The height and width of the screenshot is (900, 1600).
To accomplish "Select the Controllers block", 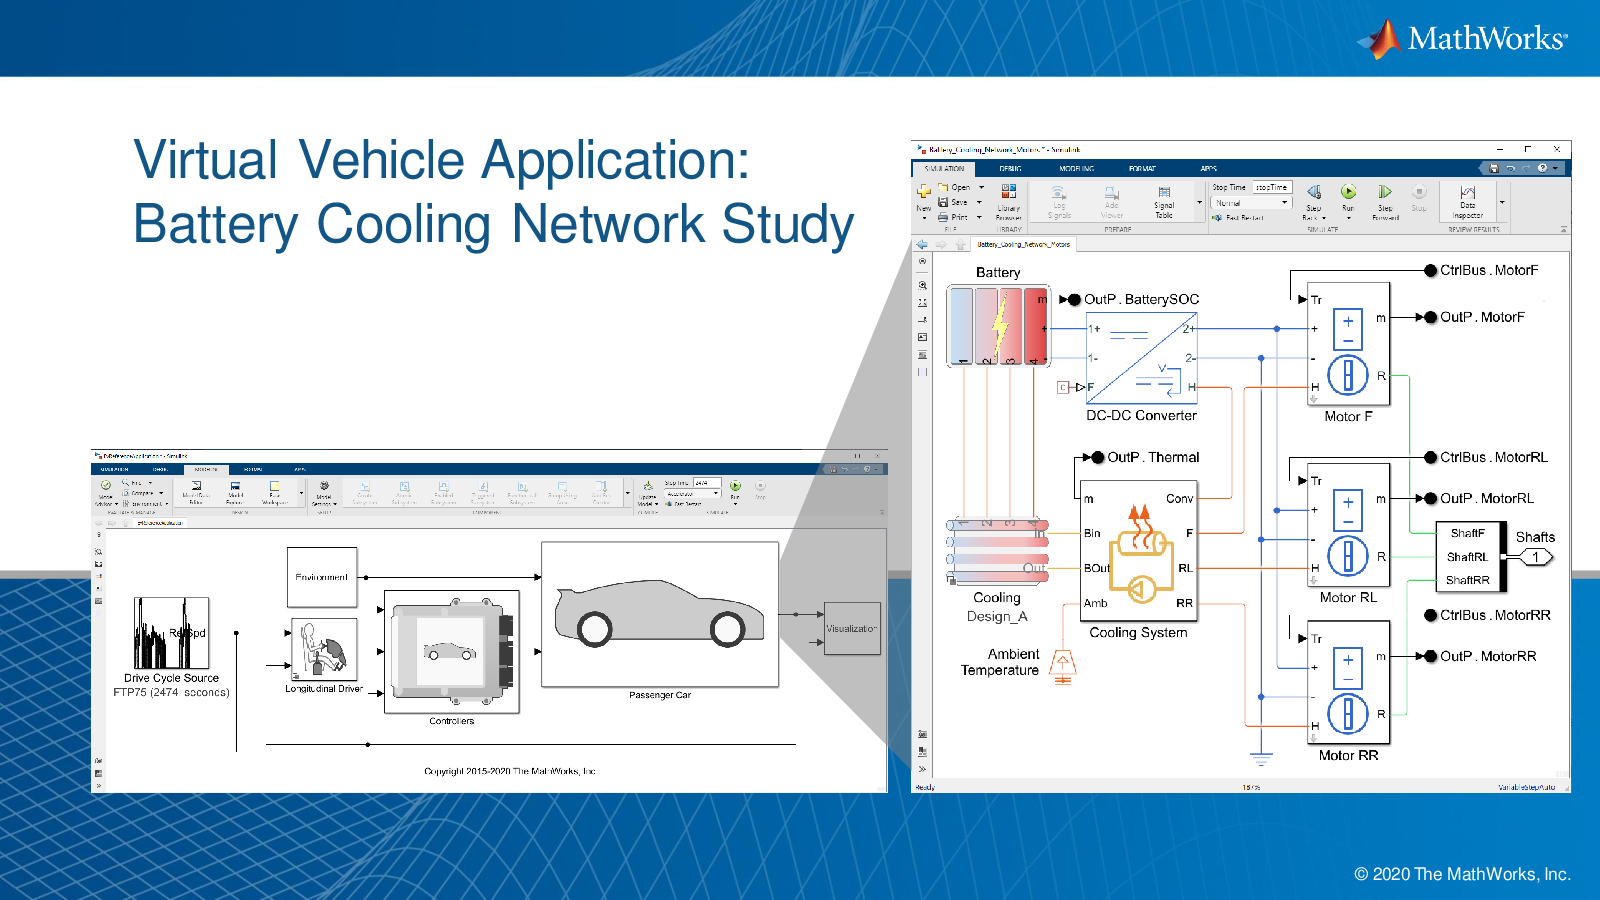I will click(452, 651).
